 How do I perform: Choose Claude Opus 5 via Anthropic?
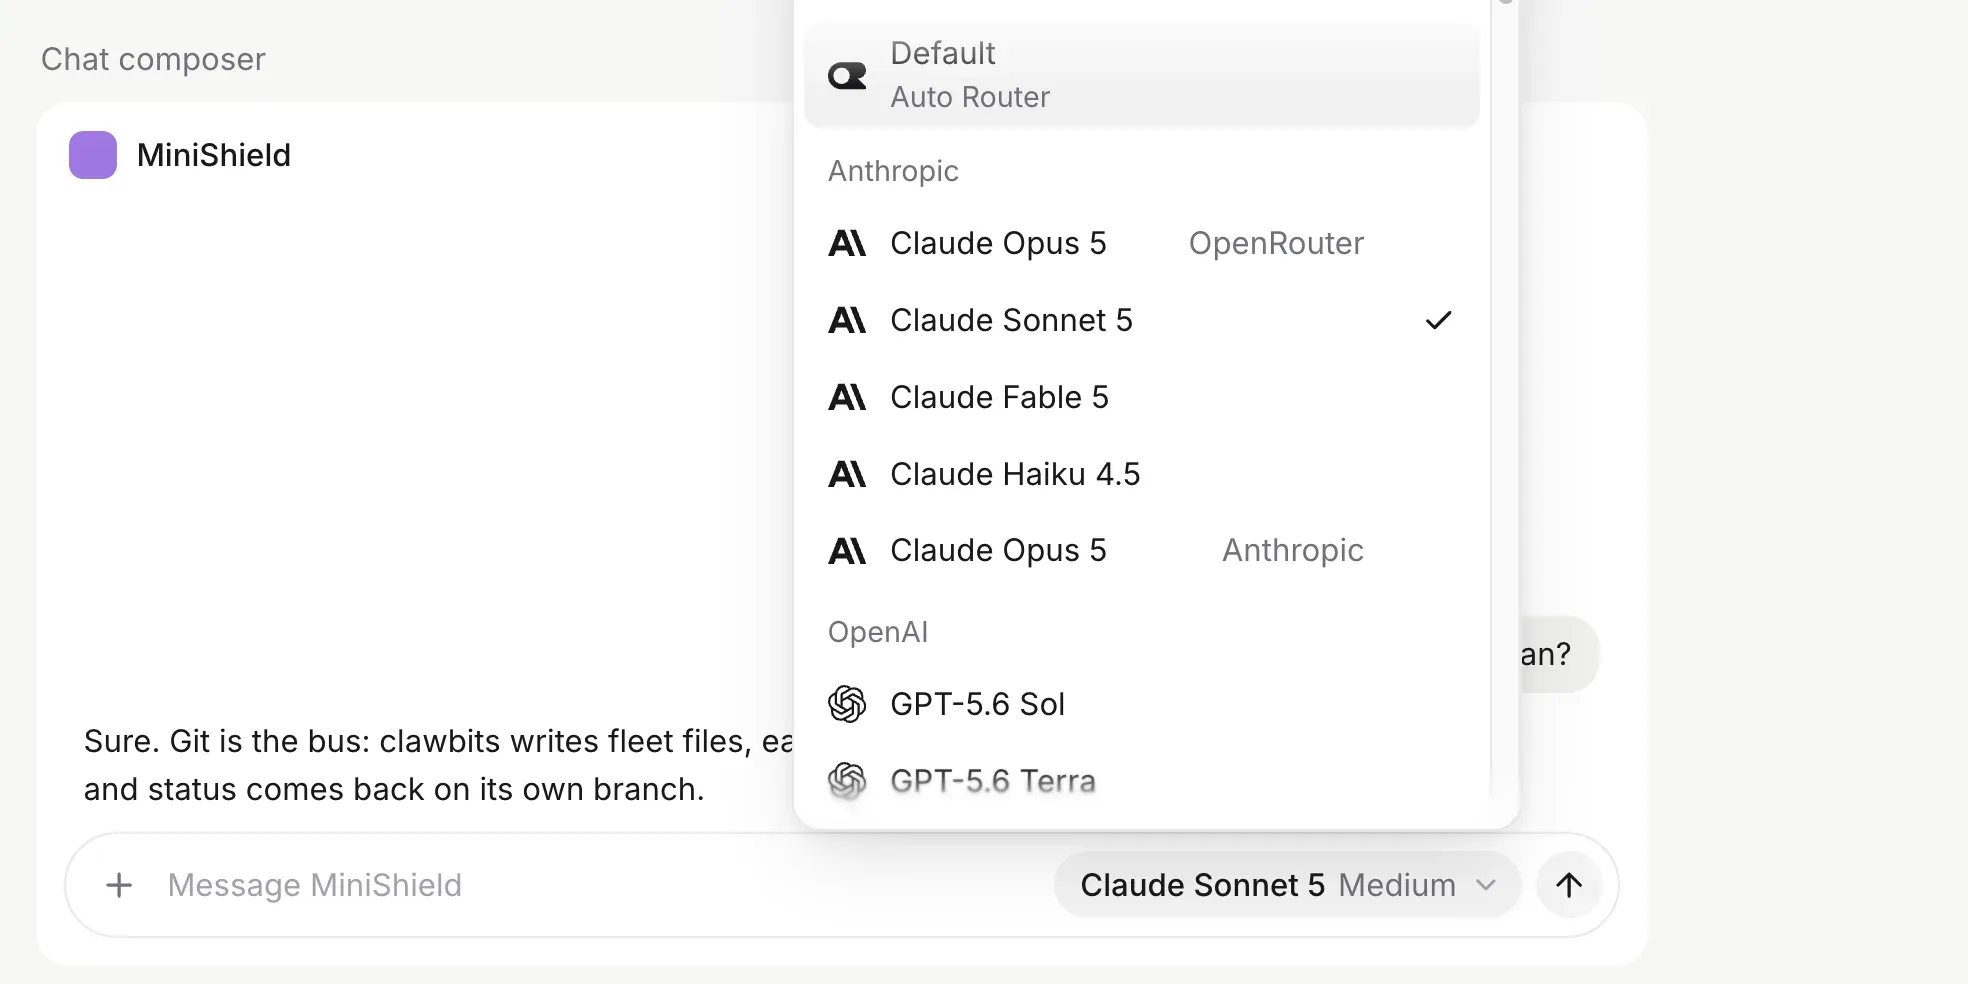tap(1142, 550)
